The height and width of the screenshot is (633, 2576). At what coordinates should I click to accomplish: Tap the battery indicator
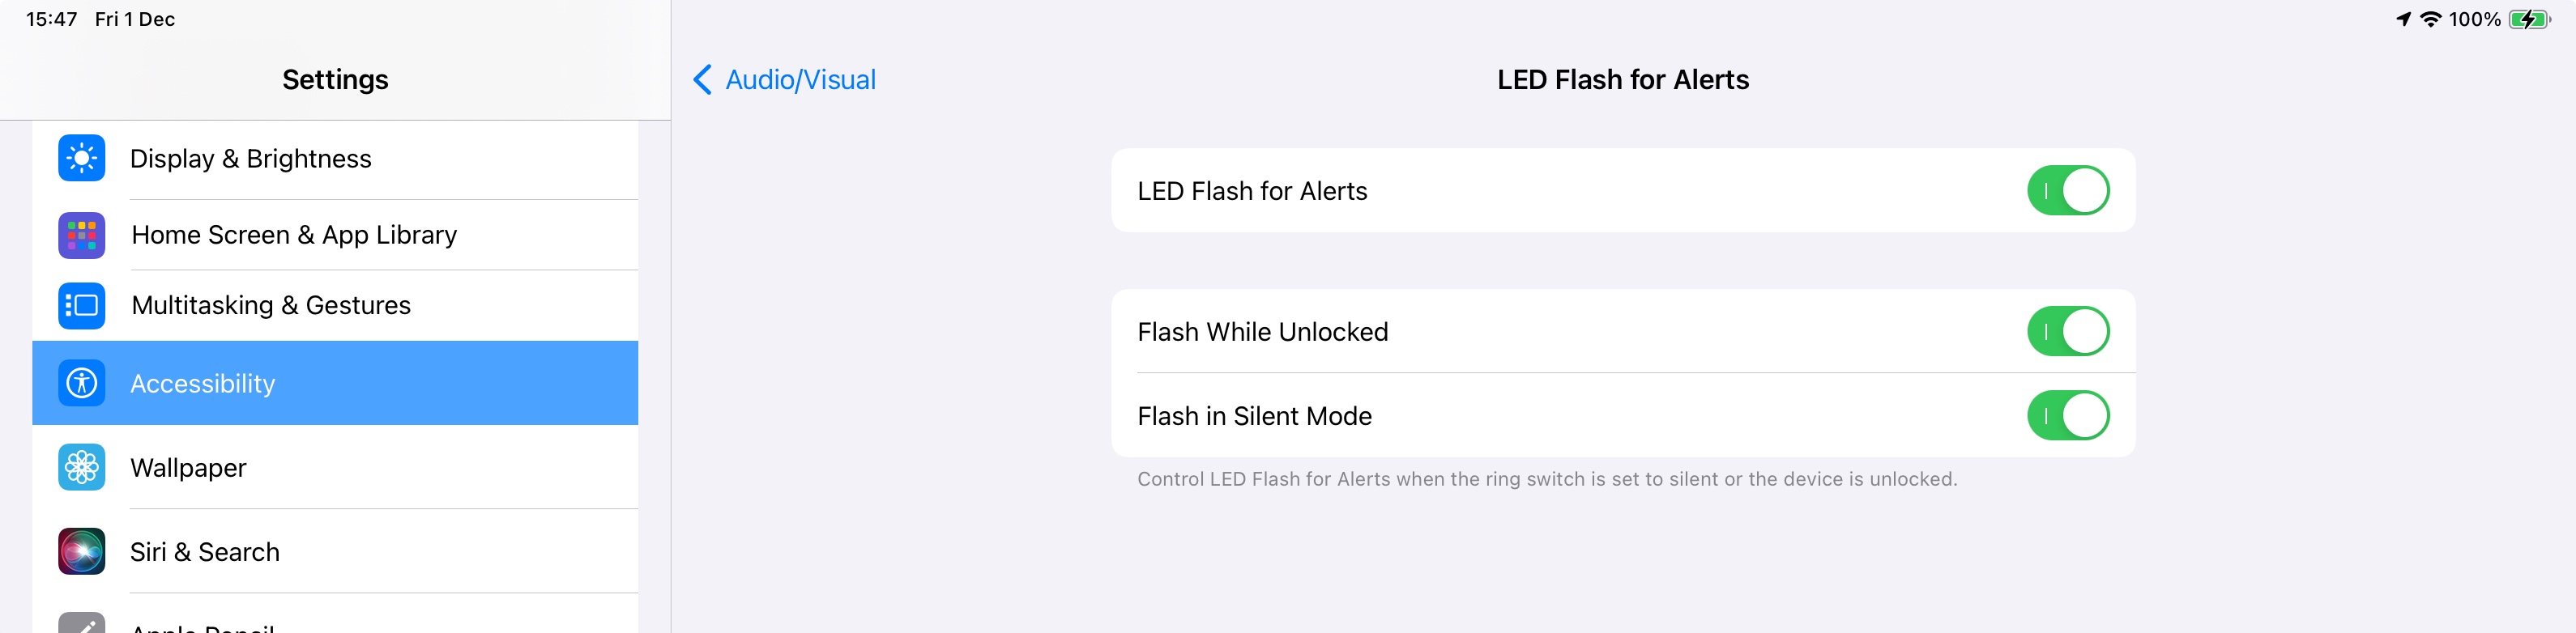tap(2533, 18)
